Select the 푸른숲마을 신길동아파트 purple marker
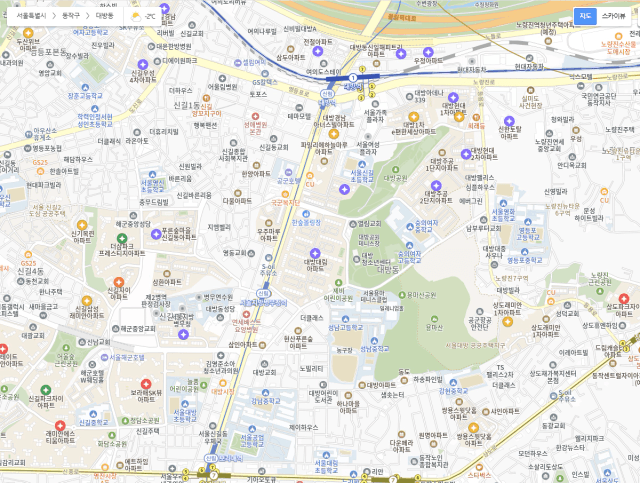The height and width of the screenshot is (483, 640). click(x=156, y=234)
